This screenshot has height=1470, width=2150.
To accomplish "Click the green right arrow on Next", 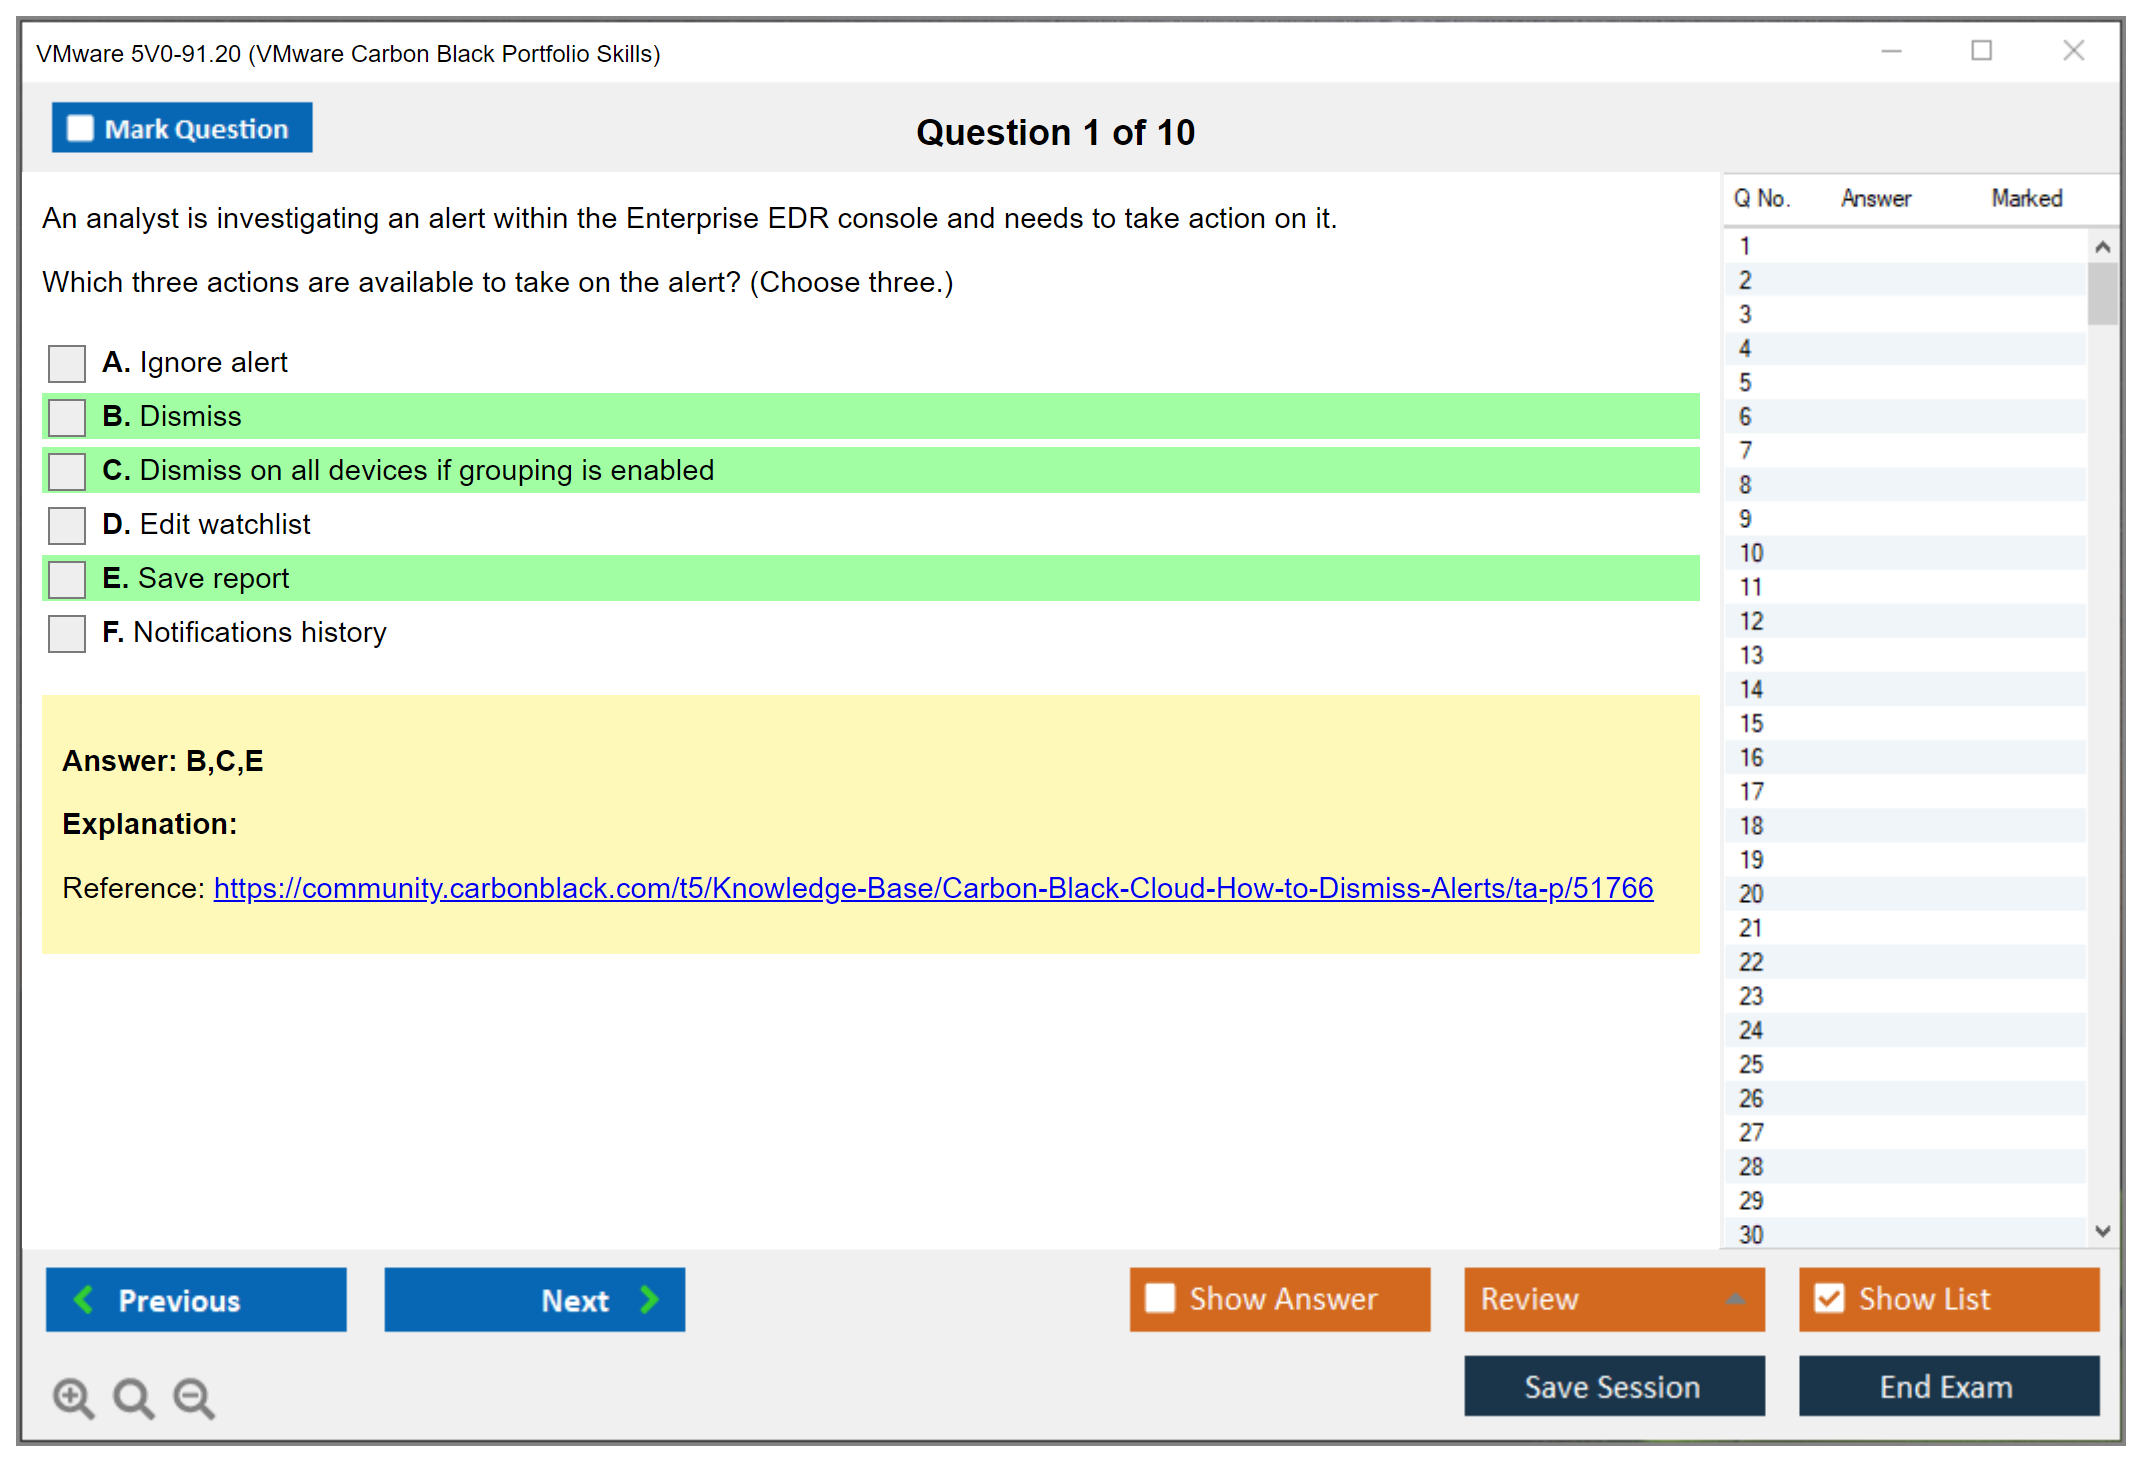I will click(x=649, y=1299).
